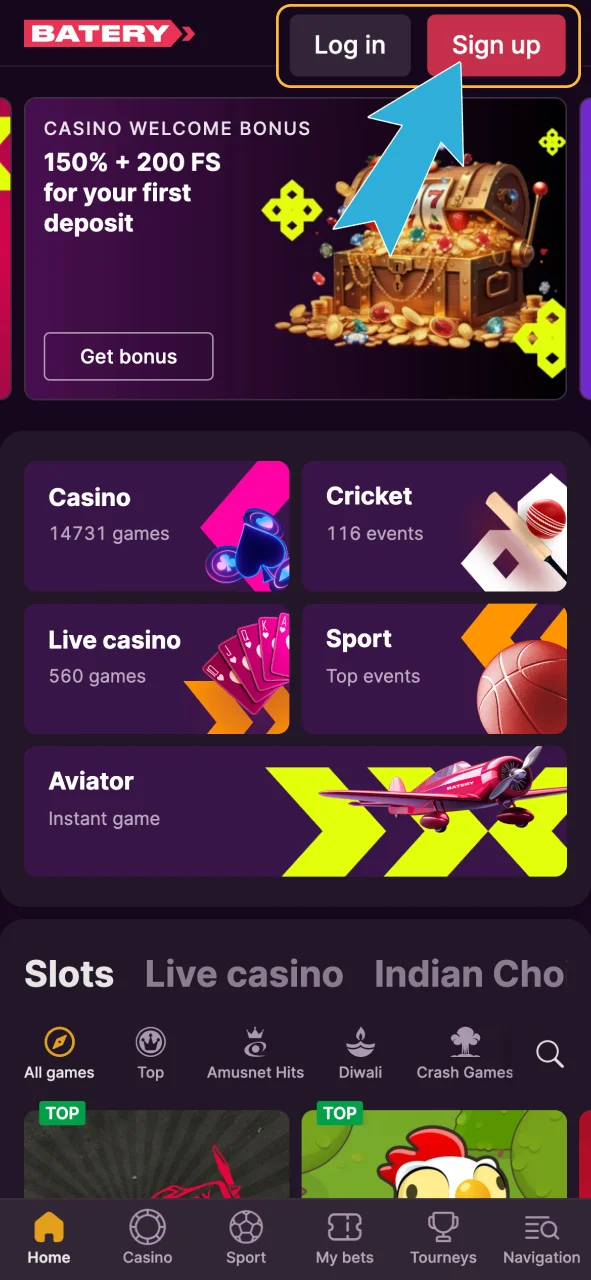Click the Batery logo
The image size is (591, 1280).
109,34
